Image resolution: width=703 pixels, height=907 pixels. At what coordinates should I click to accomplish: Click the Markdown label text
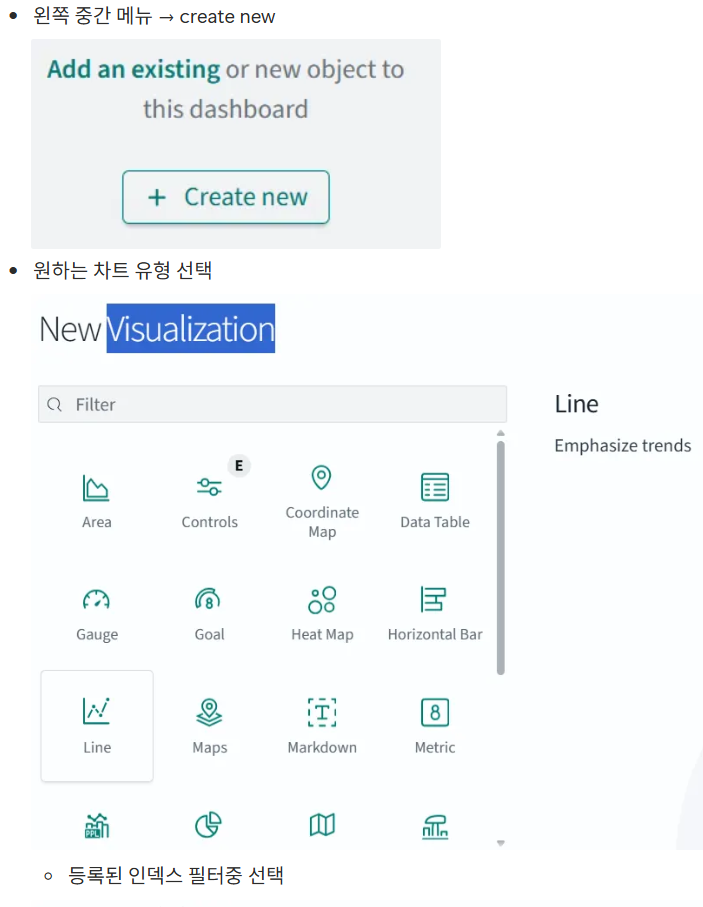click(x=322, y=747)
